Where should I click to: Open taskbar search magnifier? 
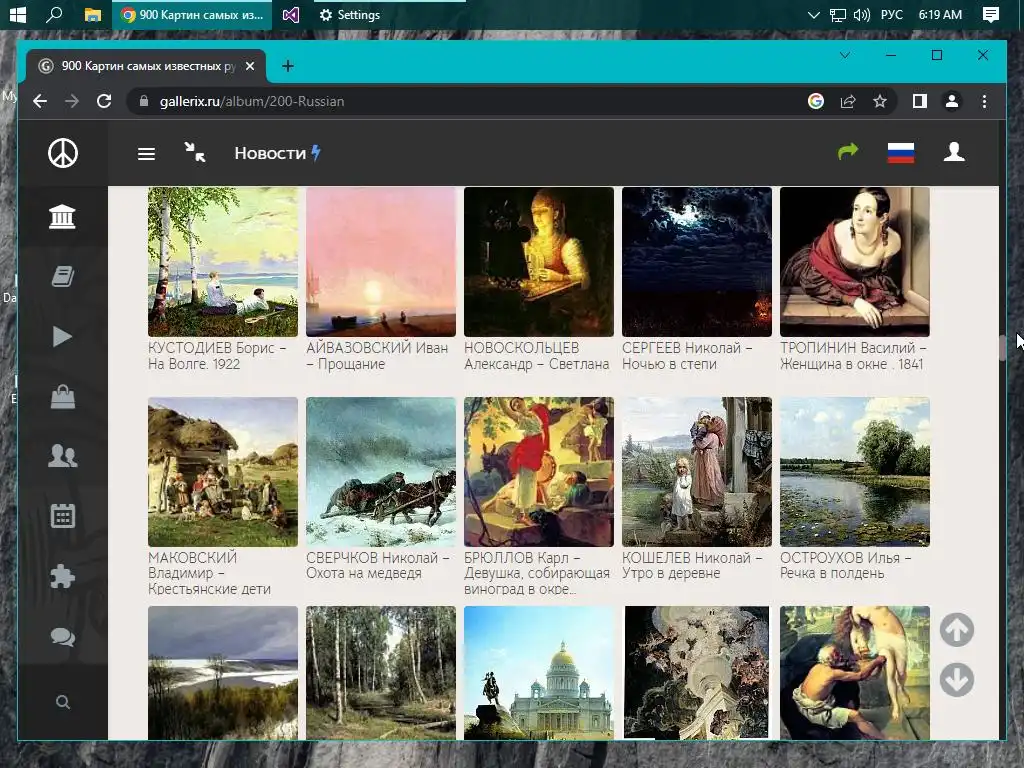(x=54, y=14)
